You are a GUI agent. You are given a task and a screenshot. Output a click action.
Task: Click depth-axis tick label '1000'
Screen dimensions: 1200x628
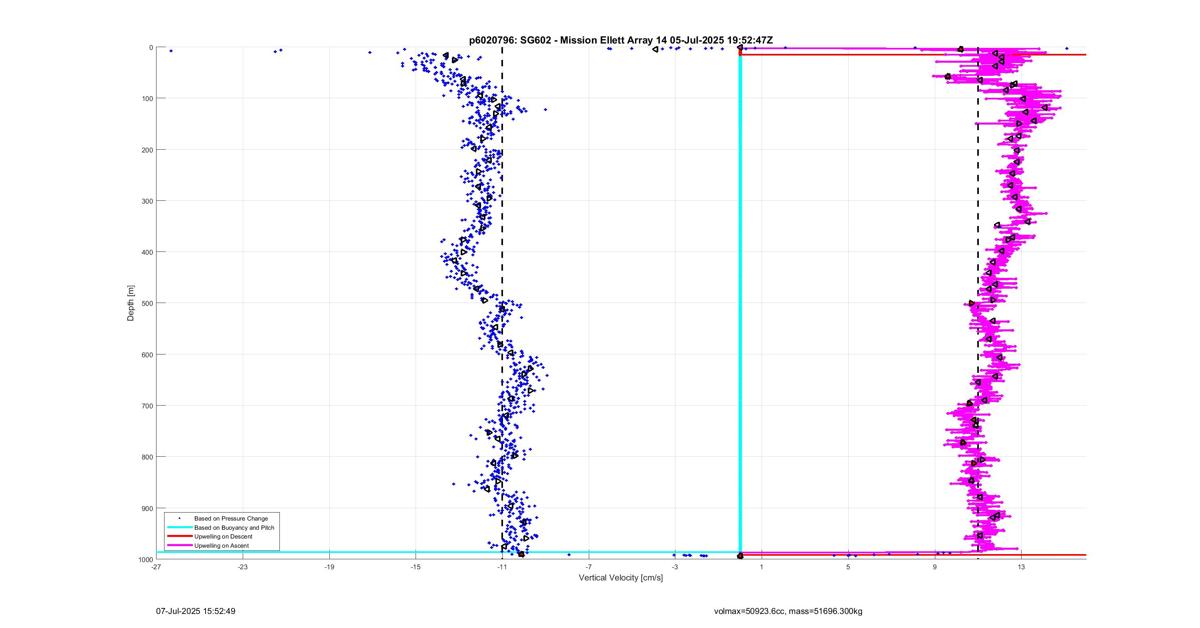click(144, 559)
